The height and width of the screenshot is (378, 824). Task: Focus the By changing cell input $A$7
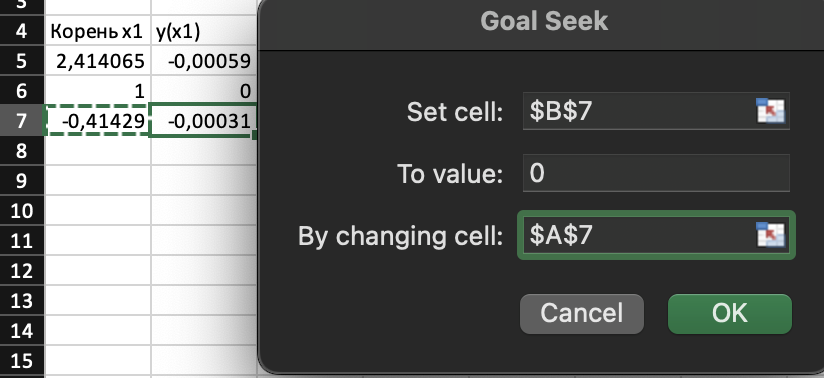[x=656, y=235]
